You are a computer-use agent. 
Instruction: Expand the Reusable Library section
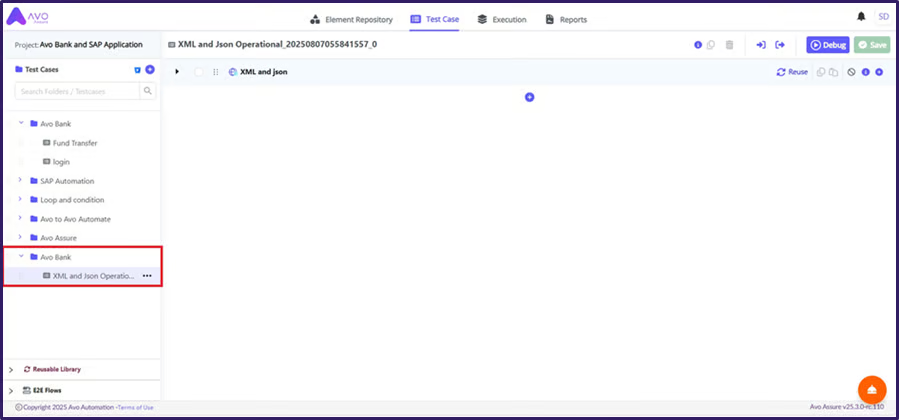pyautogui.click(x=11, y=369)
